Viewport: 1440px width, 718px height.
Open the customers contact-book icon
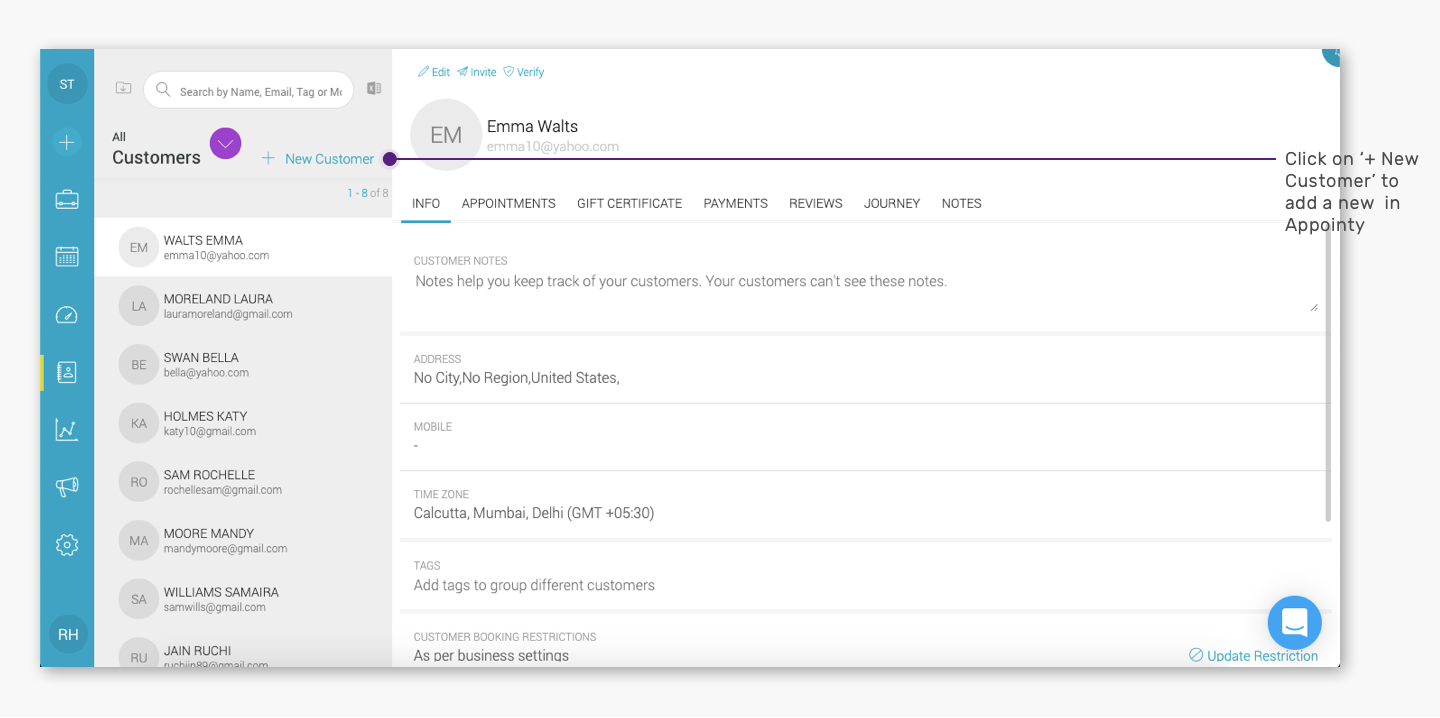(67, 373)
